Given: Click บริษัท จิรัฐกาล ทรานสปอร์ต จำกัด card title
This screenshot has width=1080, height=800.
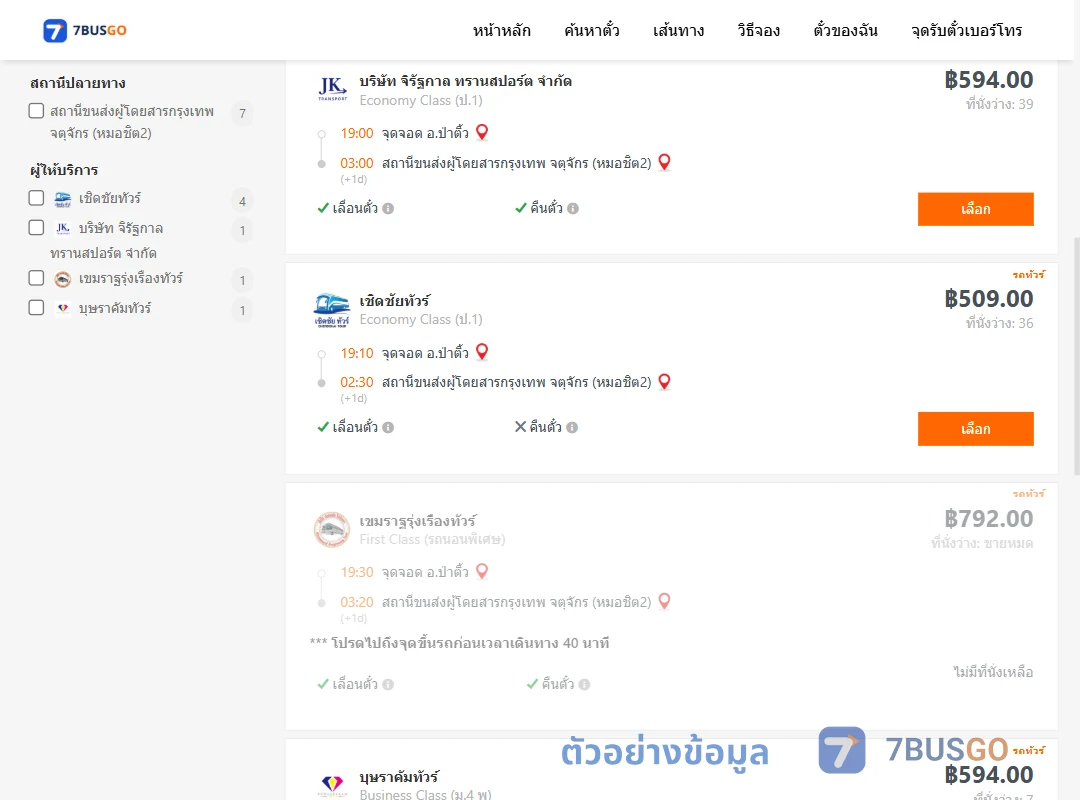Looking at the screenshot, I should (x=466, y=81).
